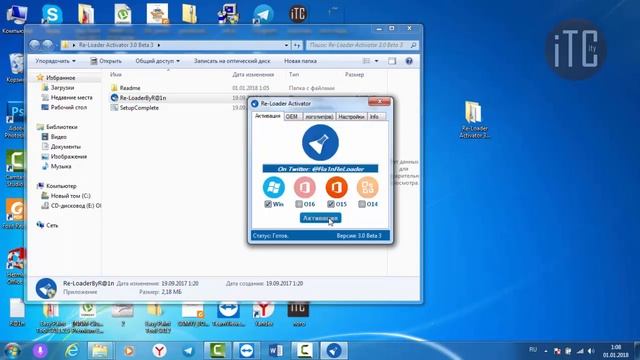
Task: Click the volume icon in system tray
Action: [591, 351]
